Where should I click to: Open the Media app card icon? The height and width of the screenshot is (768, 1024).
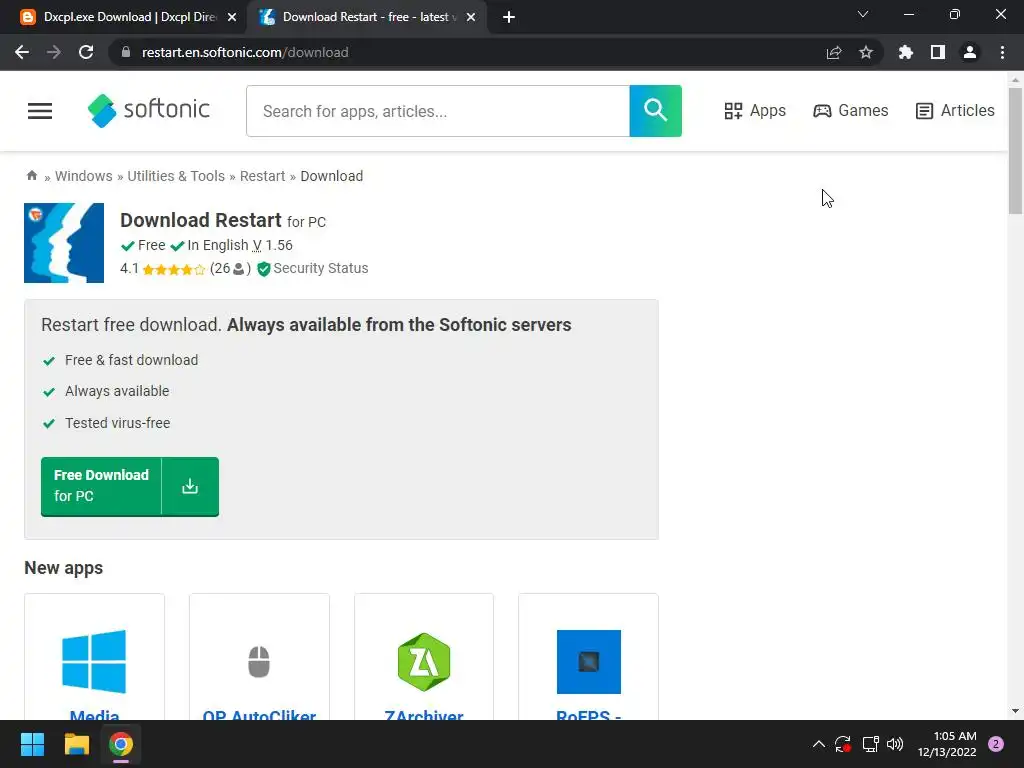click(94, 662)
